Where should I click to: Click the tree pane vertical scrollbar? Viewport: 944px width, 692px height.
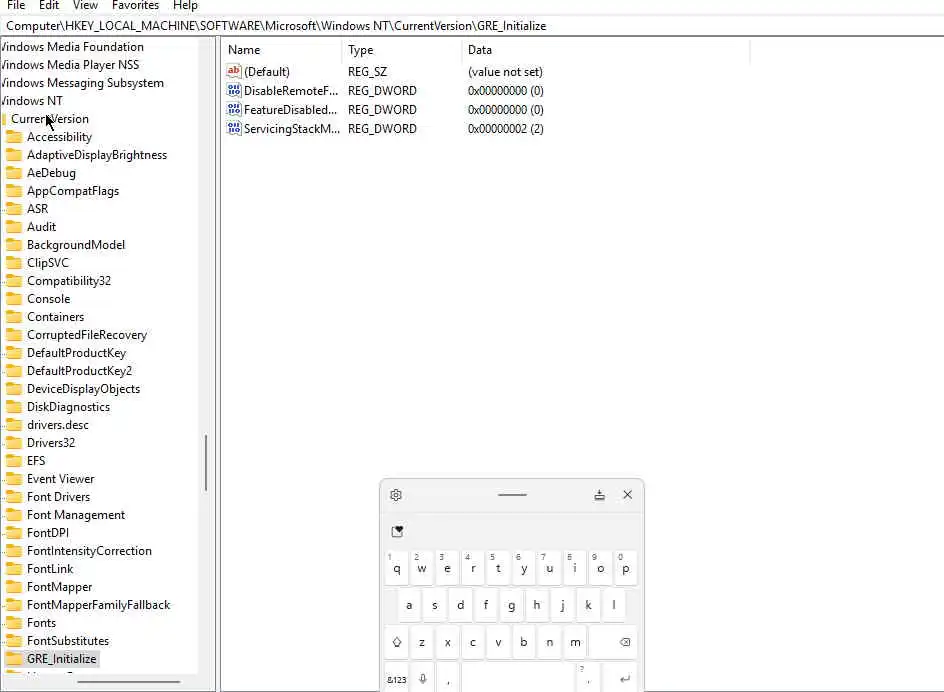coord(206,463)
